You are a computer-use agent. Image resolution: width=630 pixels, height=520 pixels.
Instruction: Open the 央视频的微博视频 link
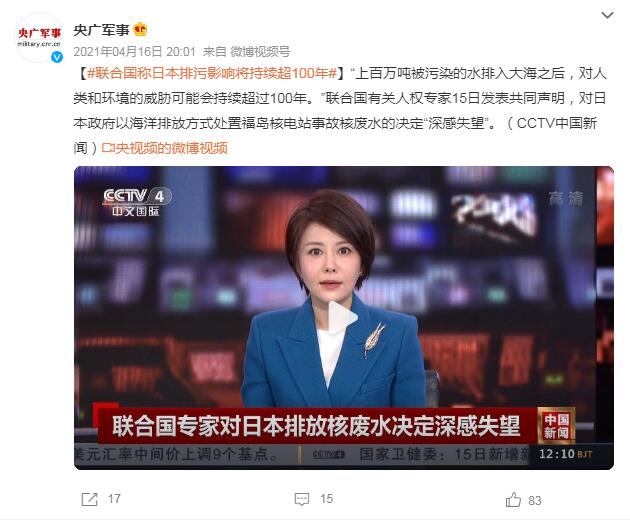(171, 148)
